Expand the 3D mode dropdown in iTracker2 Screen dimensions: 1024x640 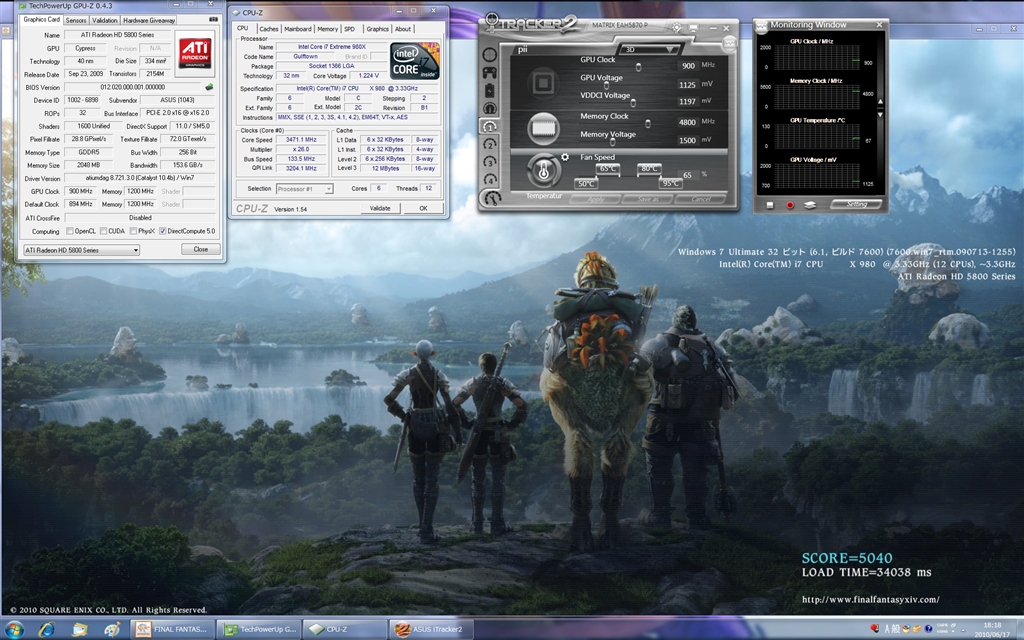click(650, 48)
